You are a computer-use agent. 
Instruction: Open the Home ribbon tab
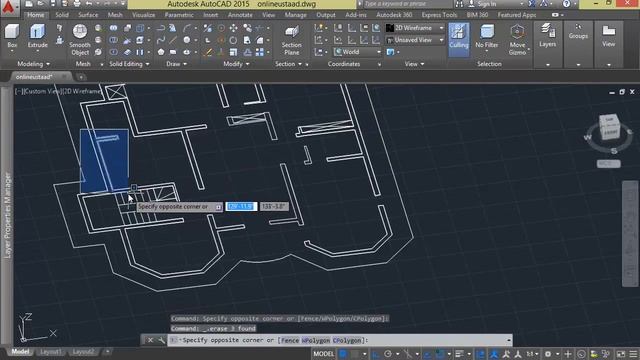click(36, 15)
